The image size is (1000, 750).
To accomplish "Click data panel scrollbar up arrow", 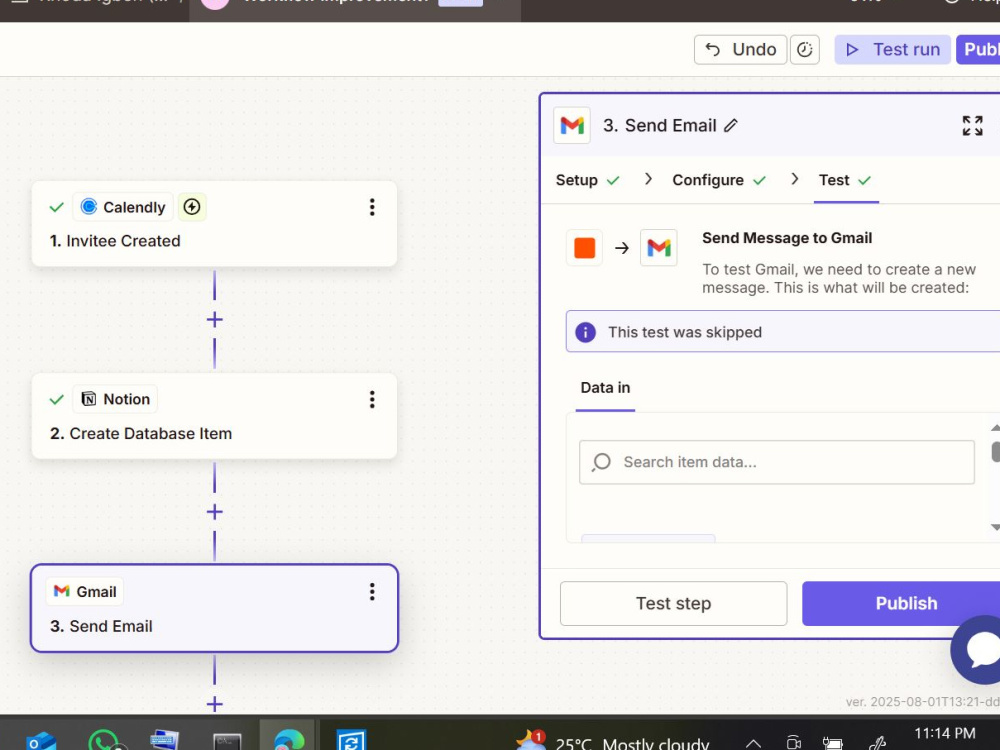I will 995,427.
